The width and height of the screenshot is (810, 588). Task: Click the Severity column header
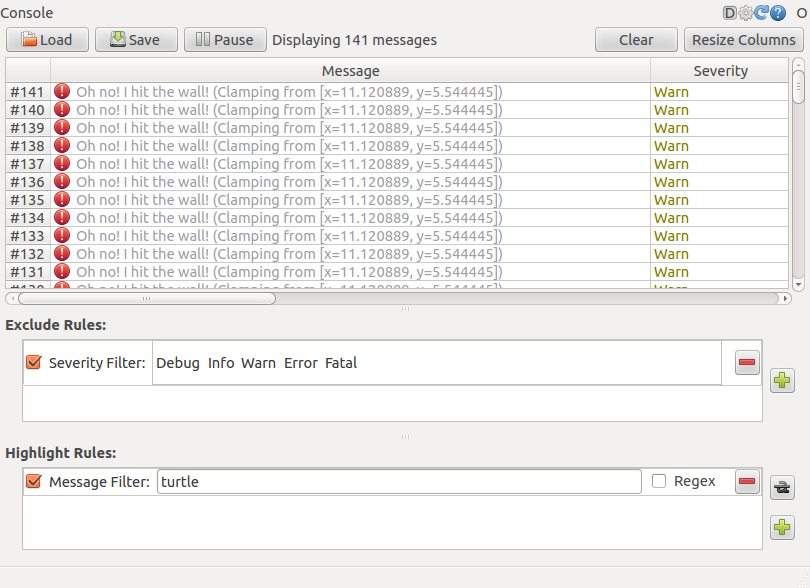coord(720,71)
